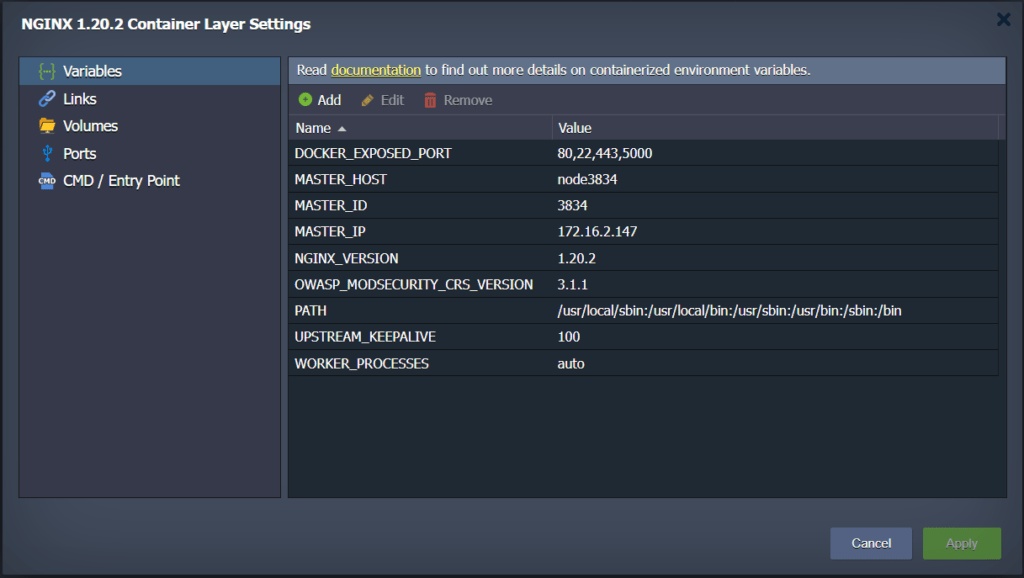Select the MASTER_HOST variable name
1024x578 pixels.
(x=340, y=180)
